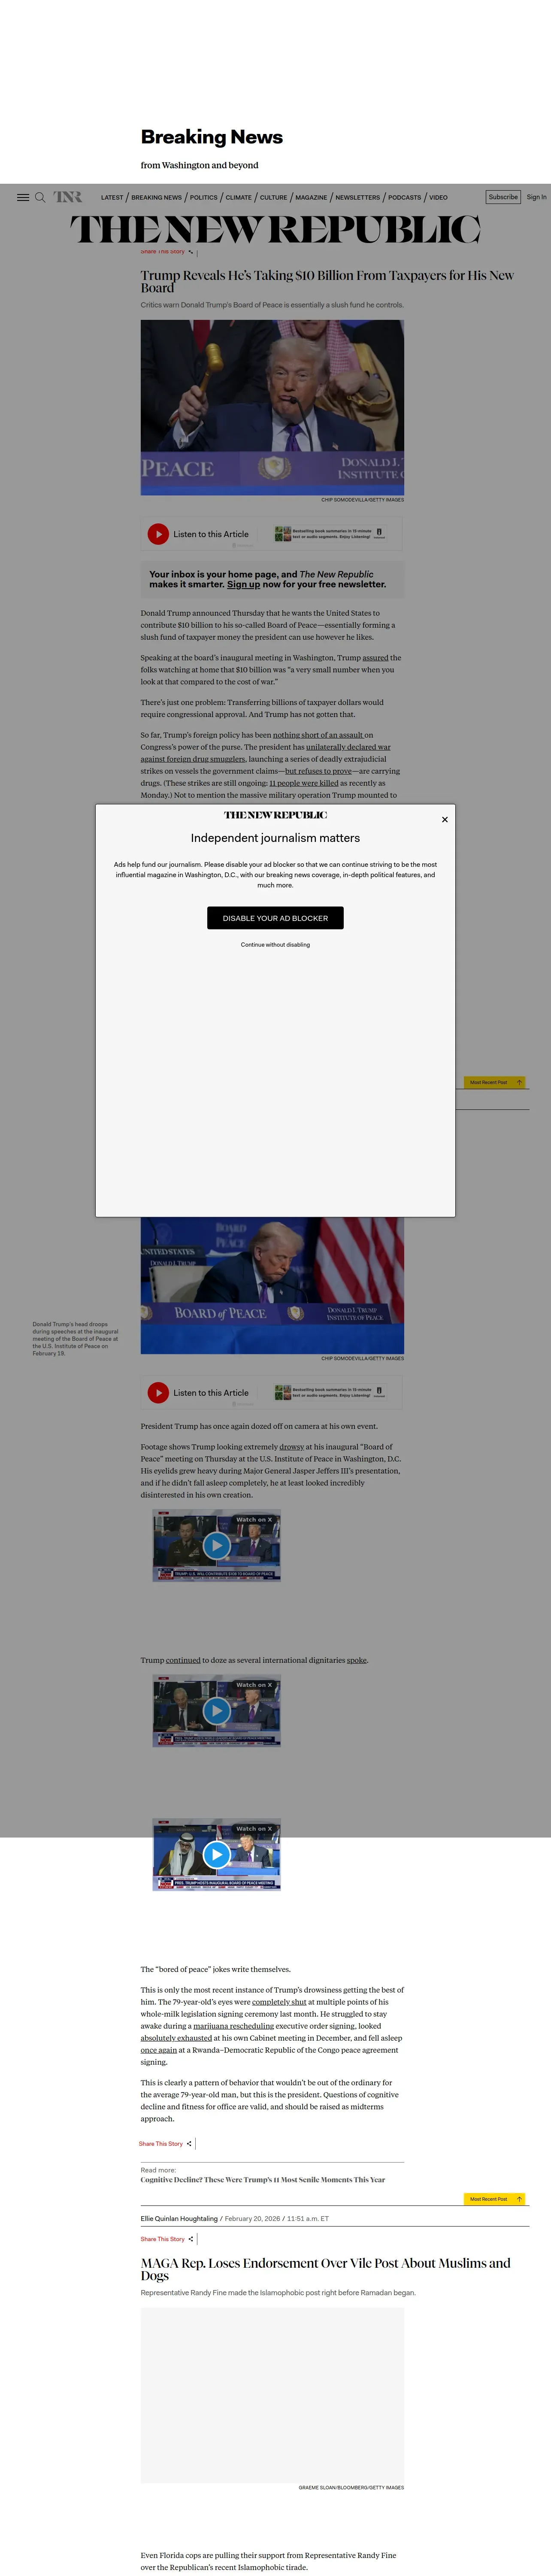Close the ad blocker popup
551x2576 pixels.
445,819
